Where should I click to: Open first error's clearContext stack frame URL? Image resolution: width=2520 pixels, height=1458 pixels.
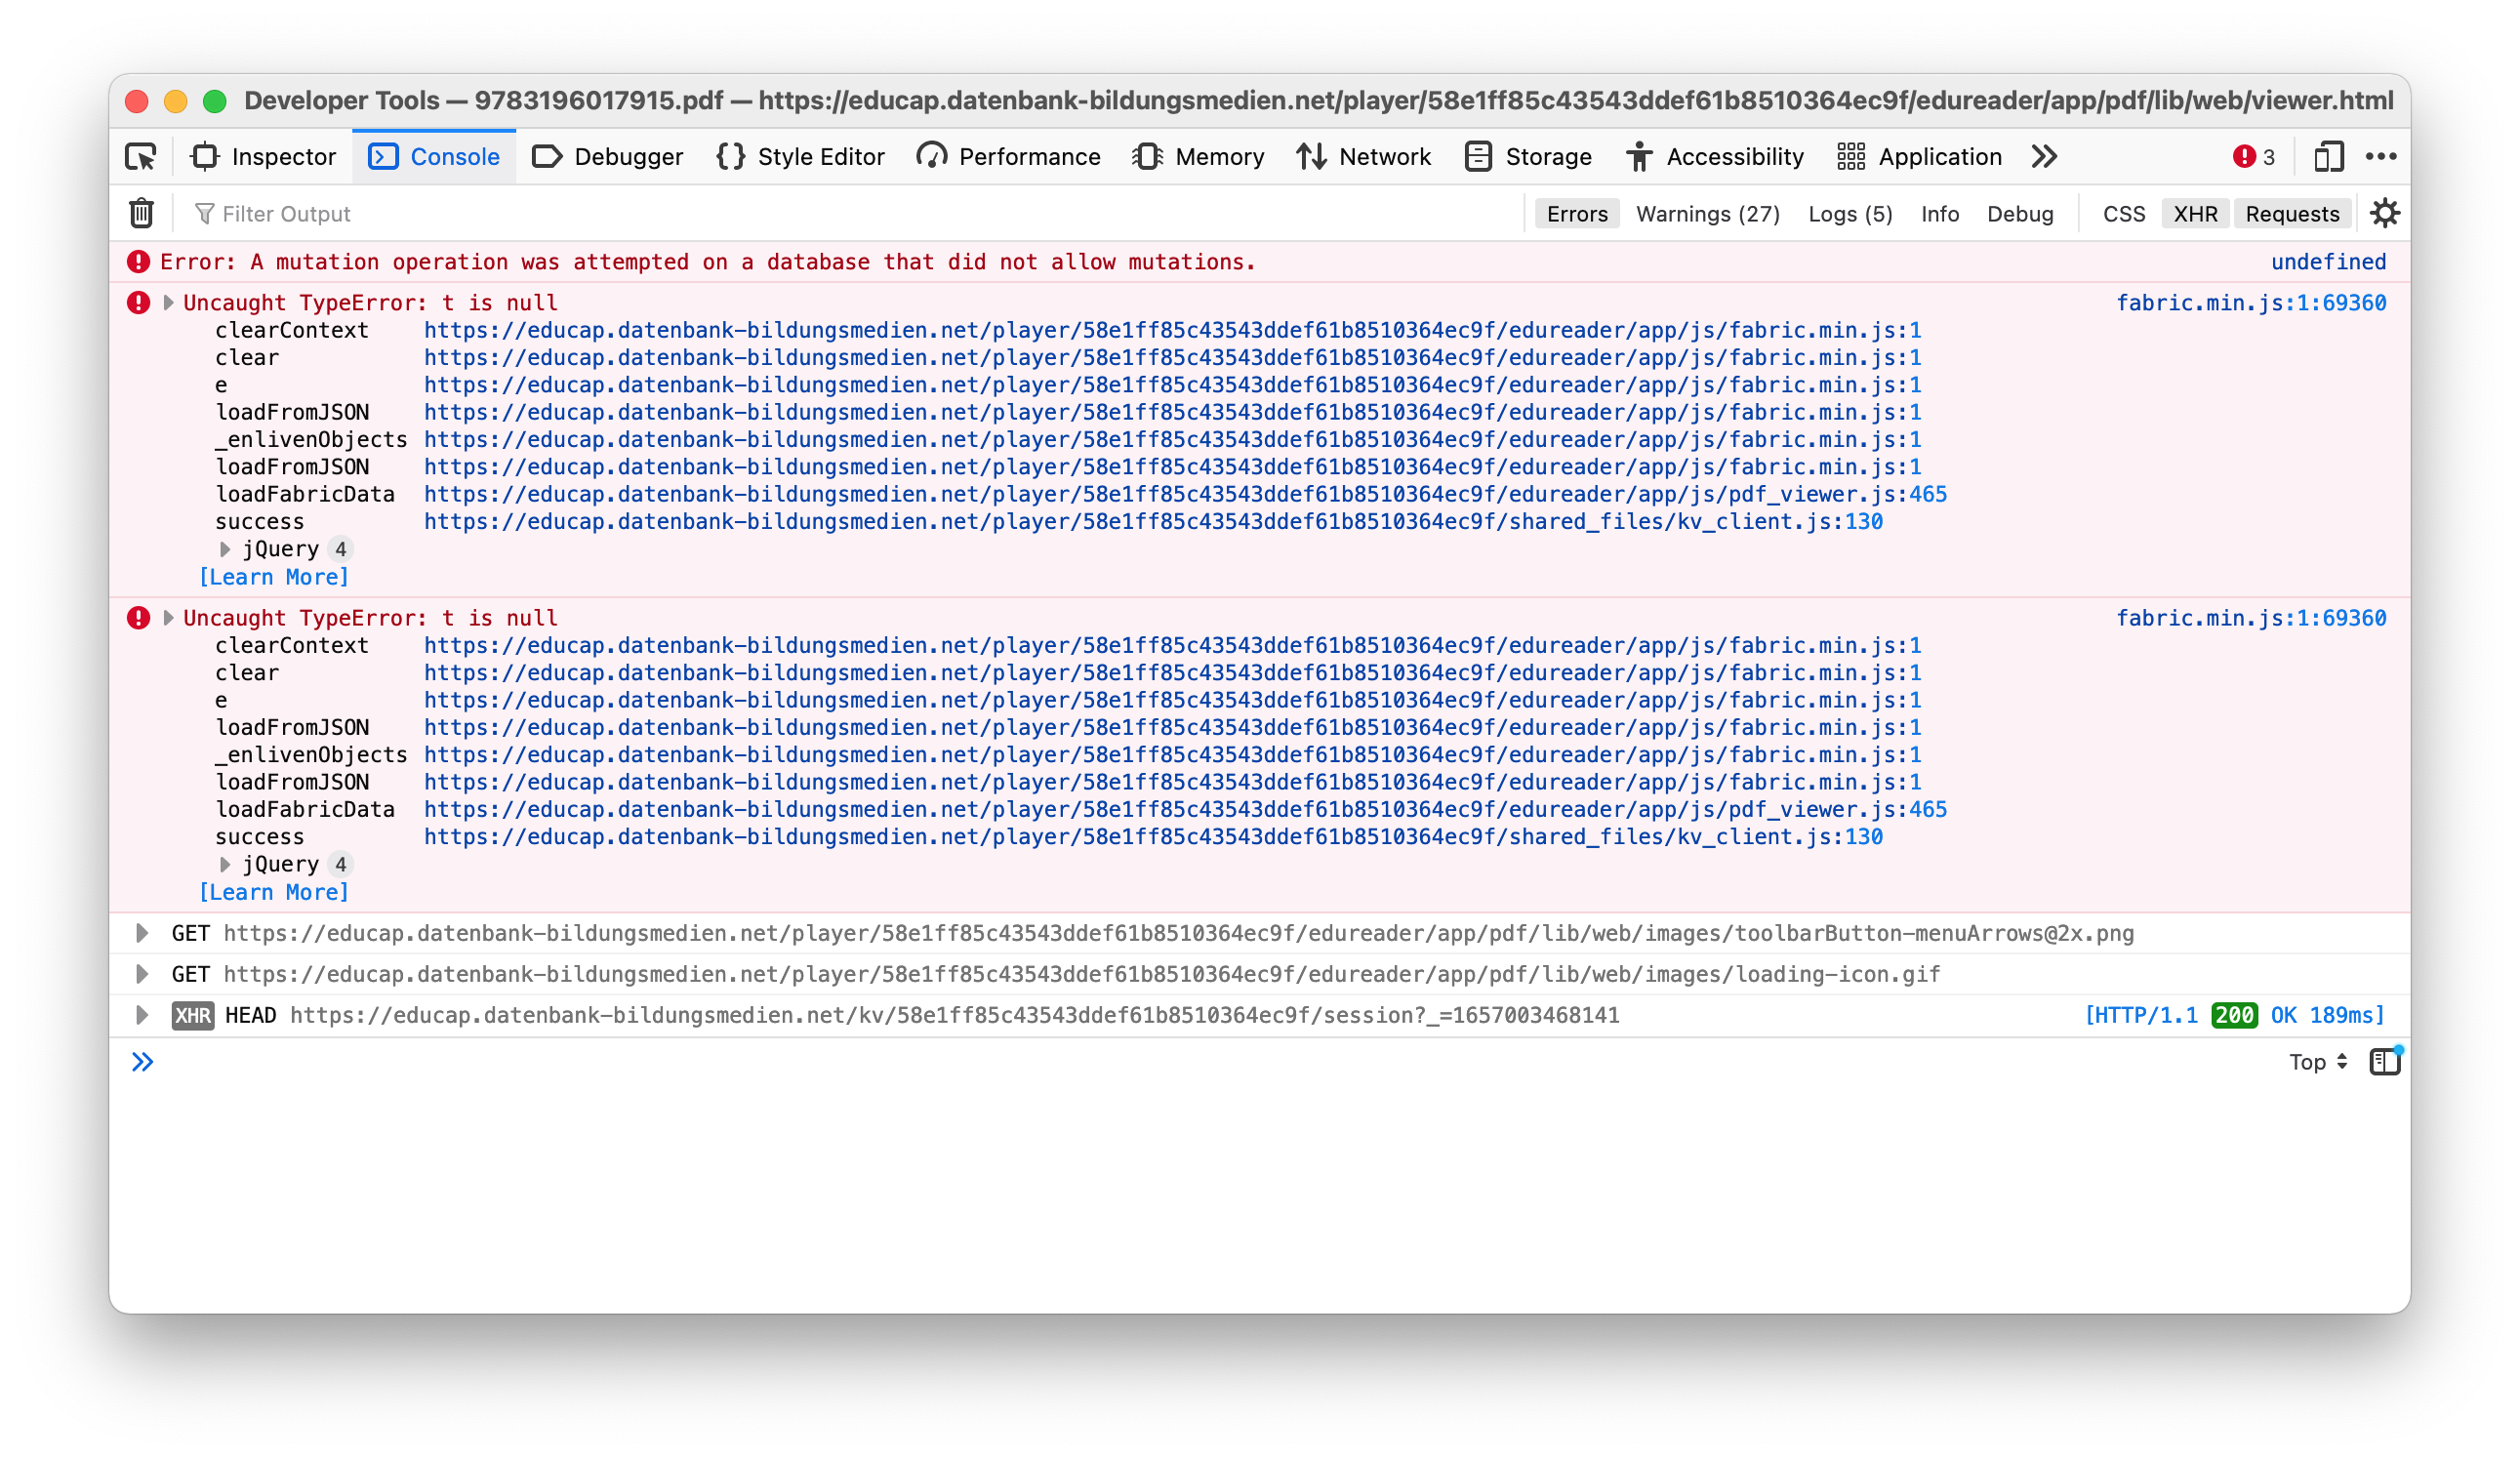pyautogui.click(x=1172, y=330)
